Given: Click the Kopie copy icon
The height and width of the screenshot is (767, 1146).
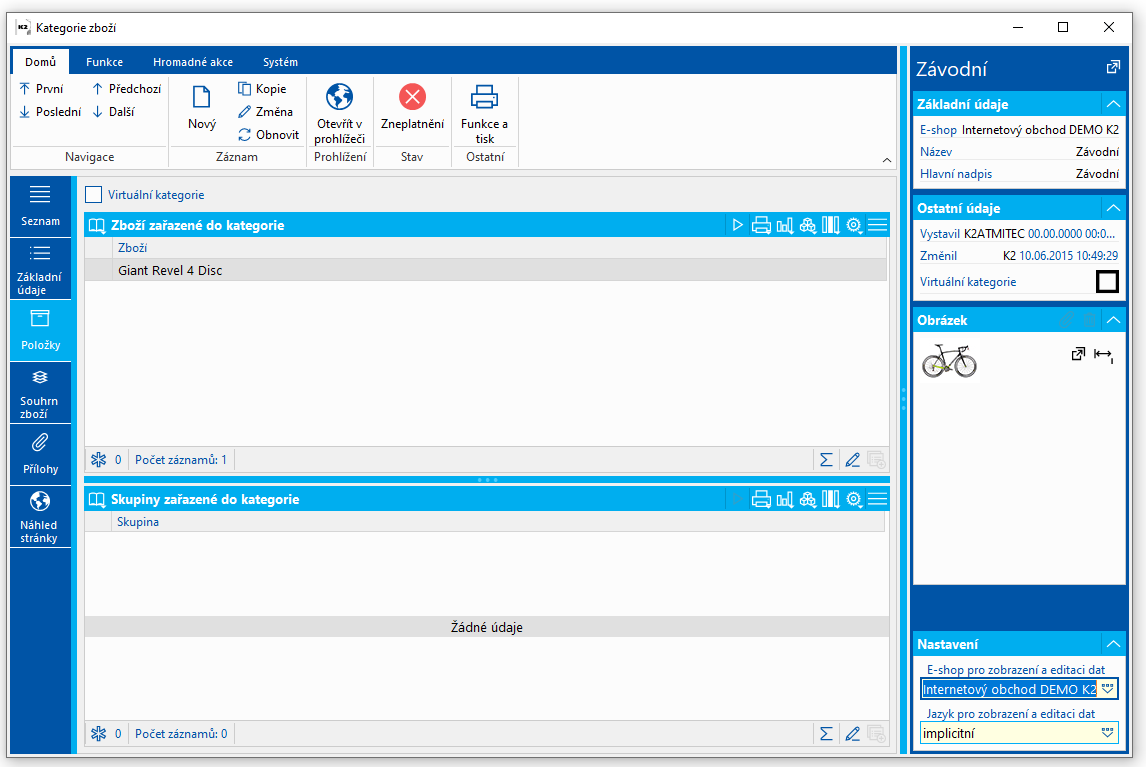Looking at the screenshot, I should pos(244,88).
